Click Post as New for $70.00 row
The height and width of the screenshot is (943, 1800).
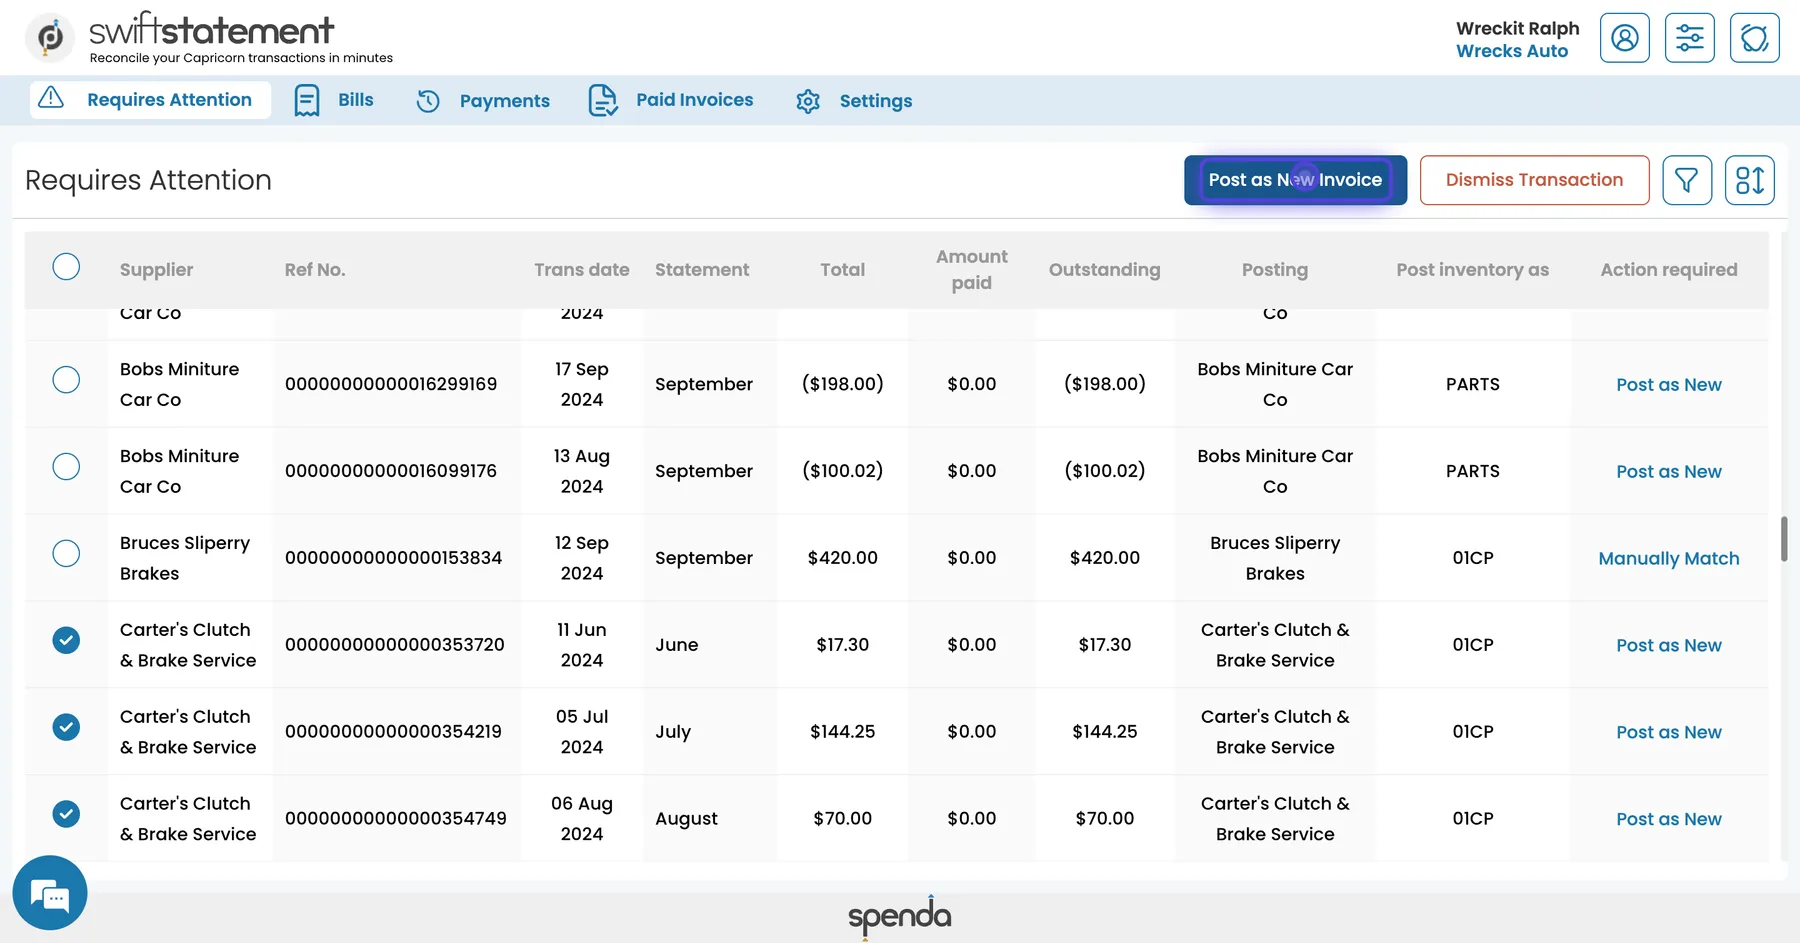(x=1669, y=820)
